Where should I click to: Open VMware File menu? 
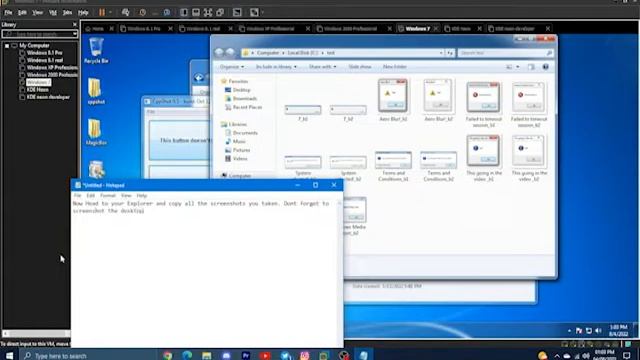(8, 13)
